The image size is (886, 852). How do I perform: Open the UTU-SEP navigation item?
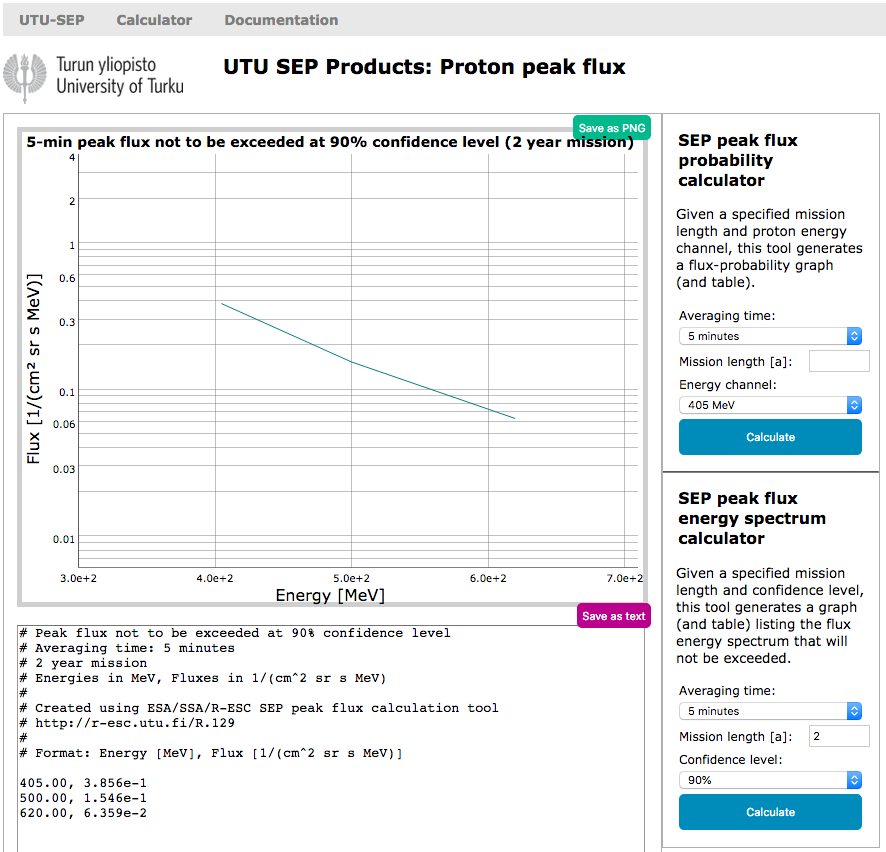pos(51,20)
